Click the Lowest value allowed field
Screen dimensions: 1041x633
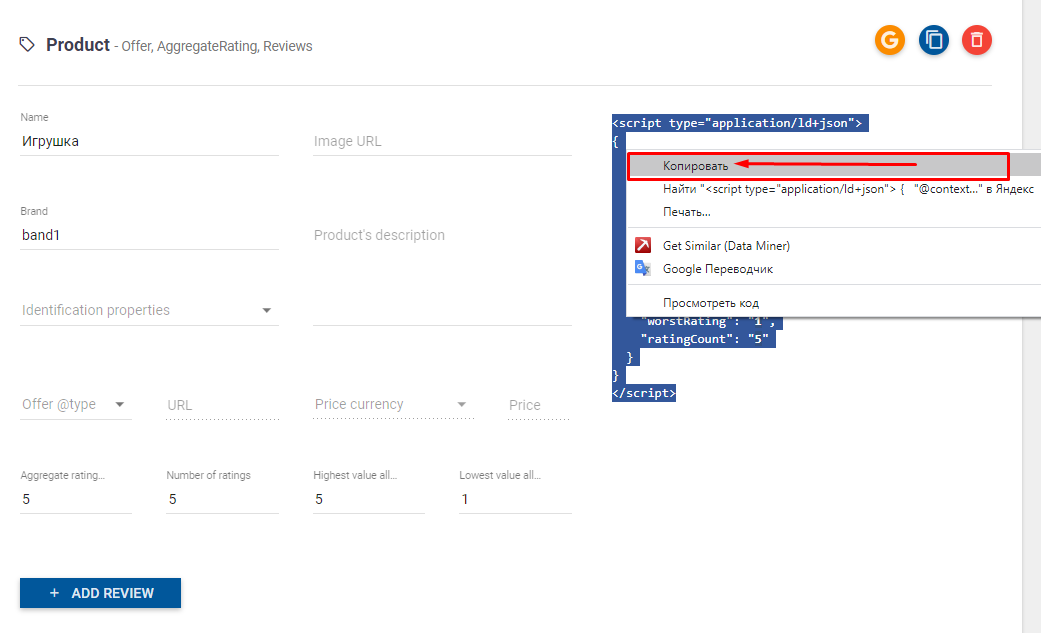click(x=514, y=499)
